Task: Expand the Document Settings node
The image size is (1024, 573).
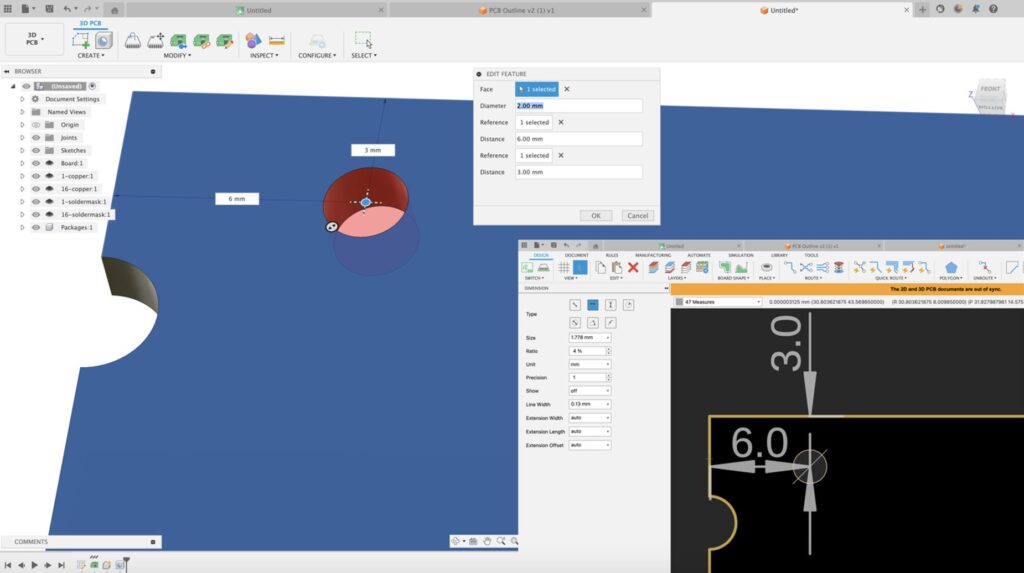Action: 22,99
